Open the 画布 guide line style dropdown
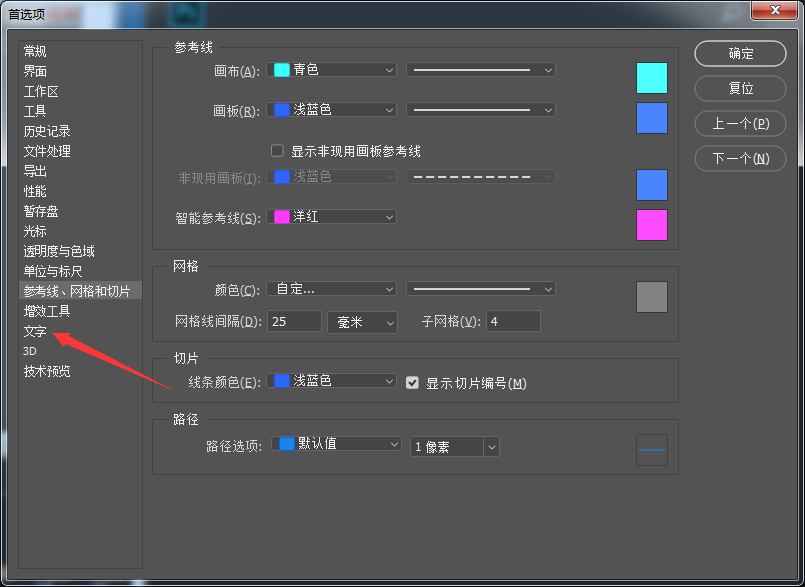 (x=481, y=70)
